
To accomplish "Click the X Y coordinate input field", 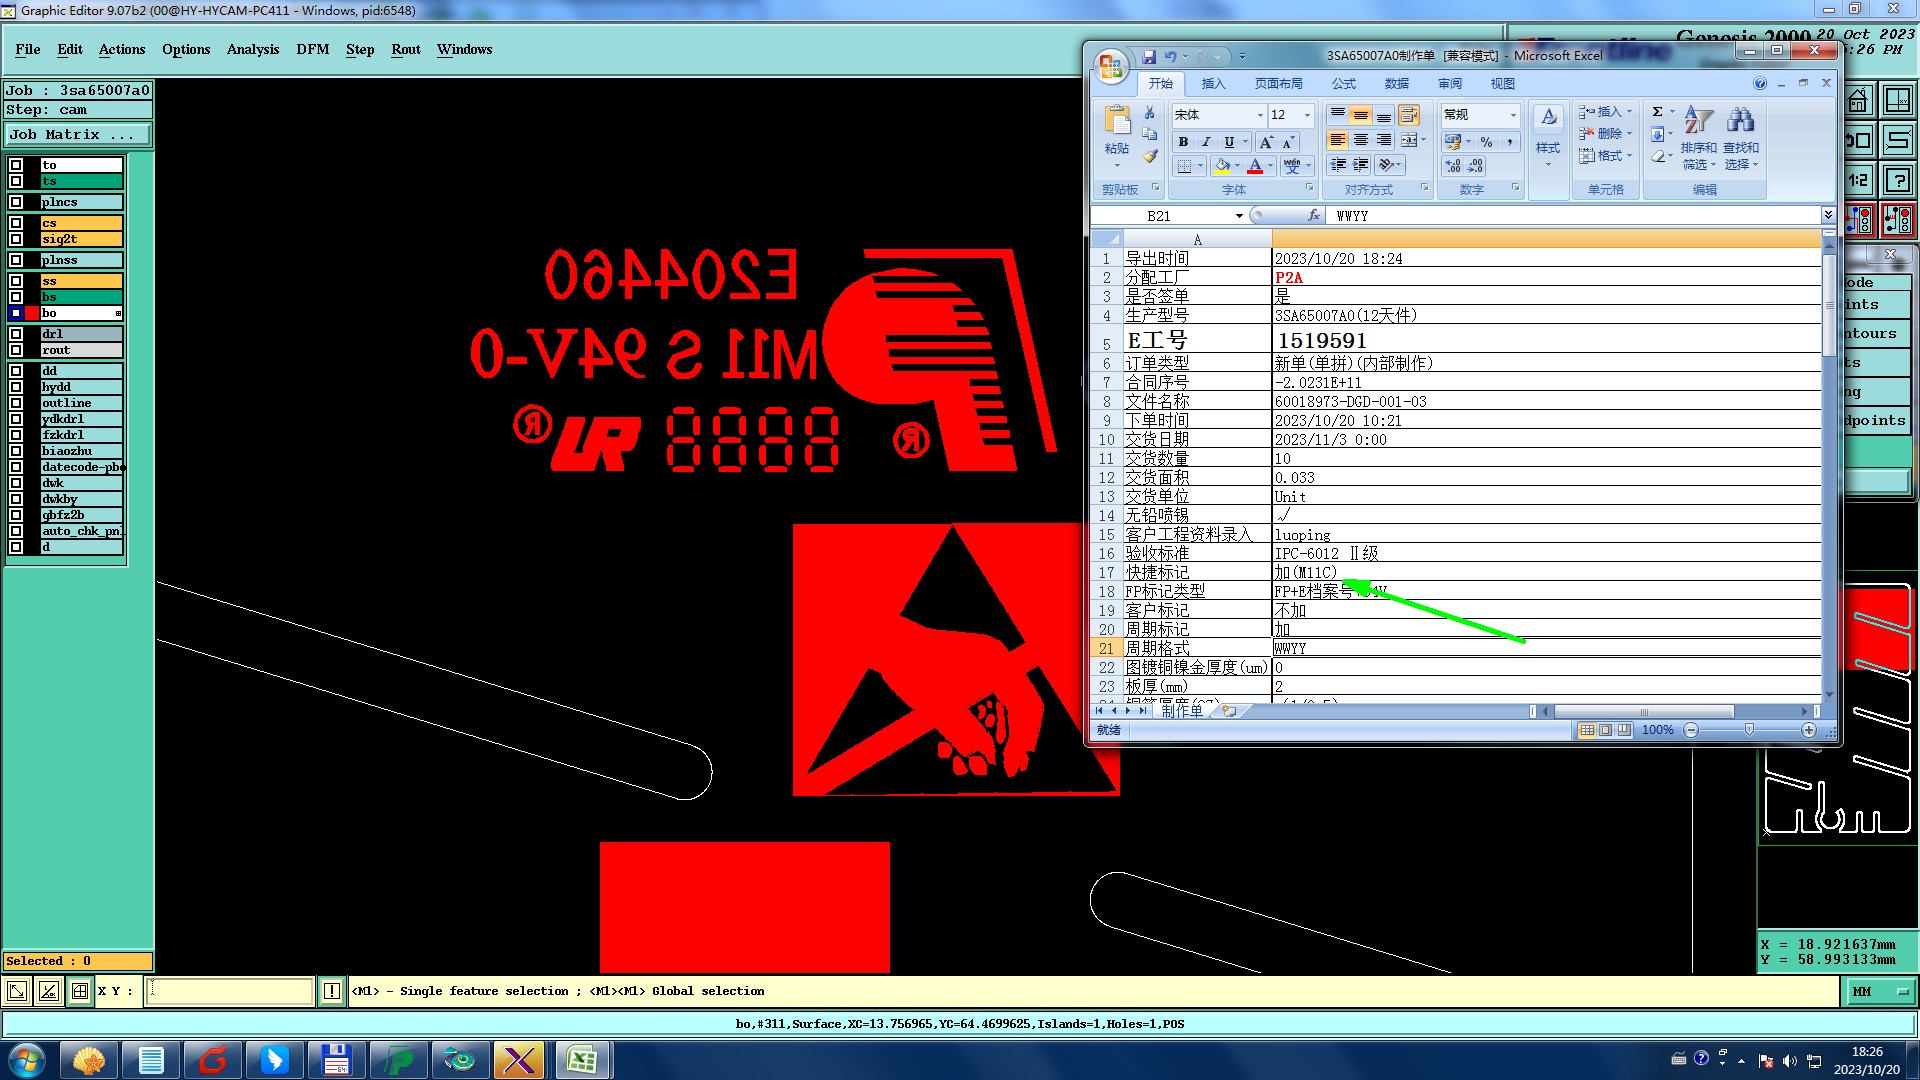I will tap(231, 991).
